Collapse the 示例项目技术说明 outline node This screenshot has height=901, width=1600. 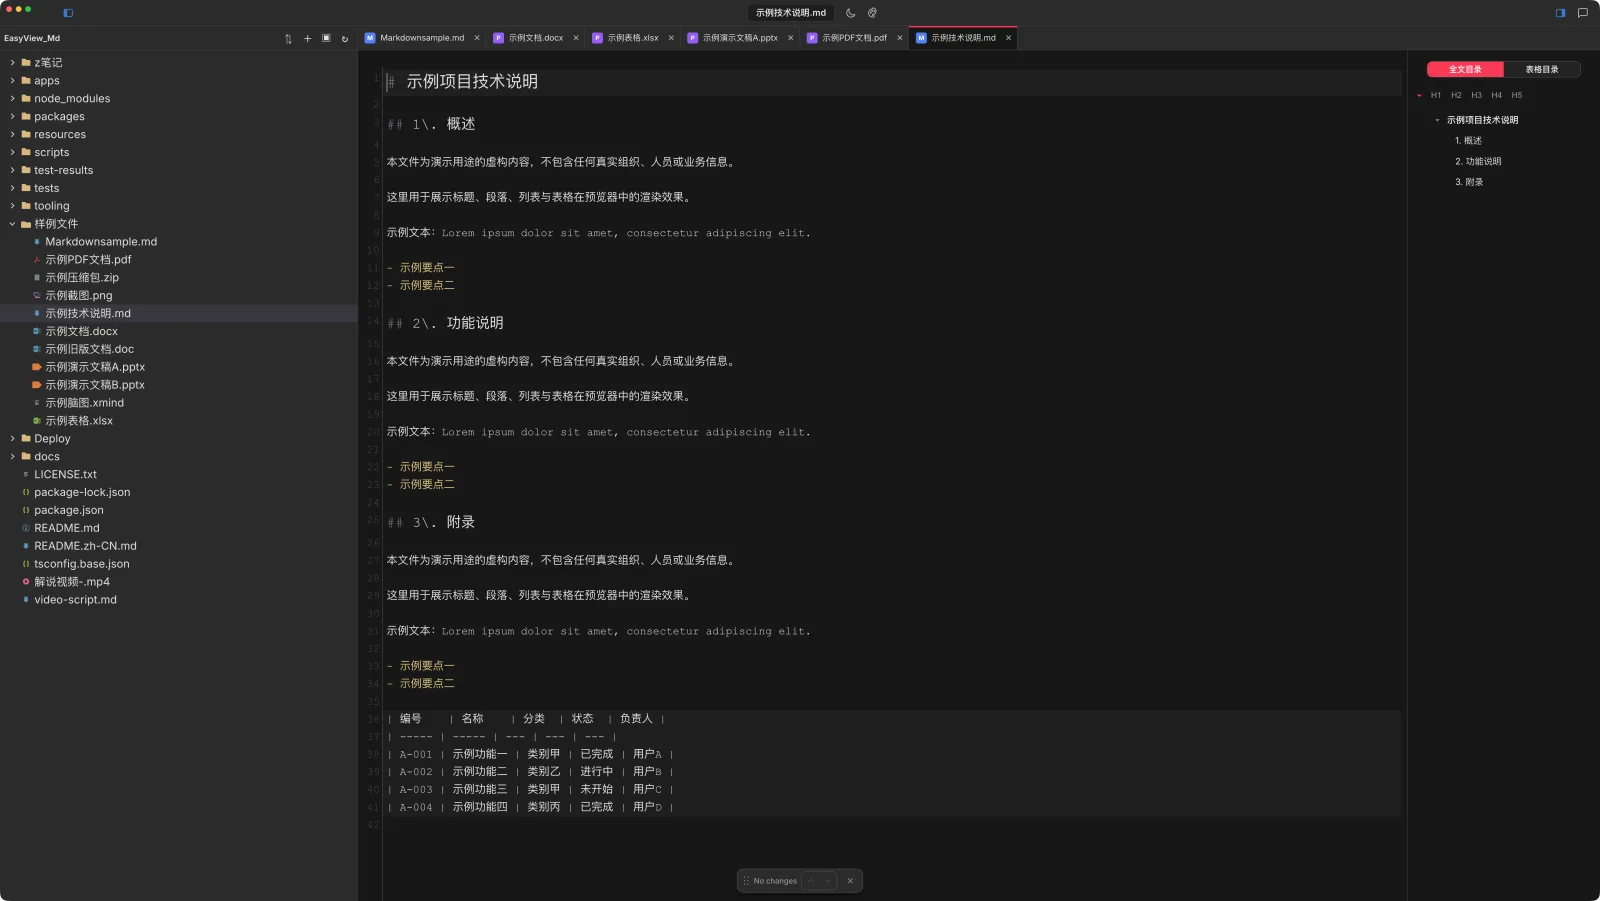pyautogui.click(x=1437, y=120)
